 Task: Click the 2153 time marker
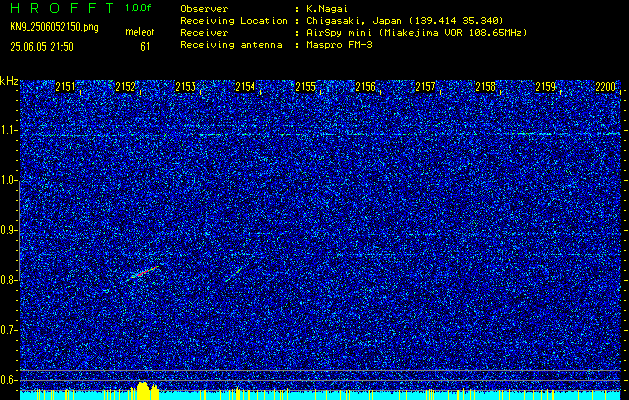pos(185,87)
